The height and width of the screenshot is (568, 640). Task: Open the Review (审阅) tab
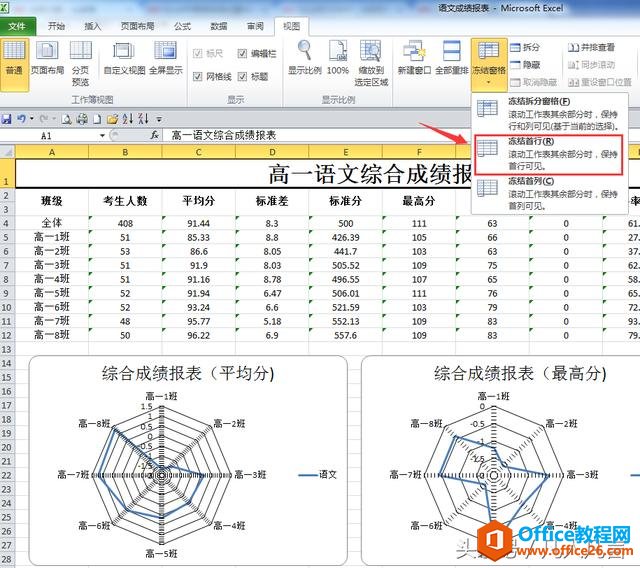[x=256, y=27]
